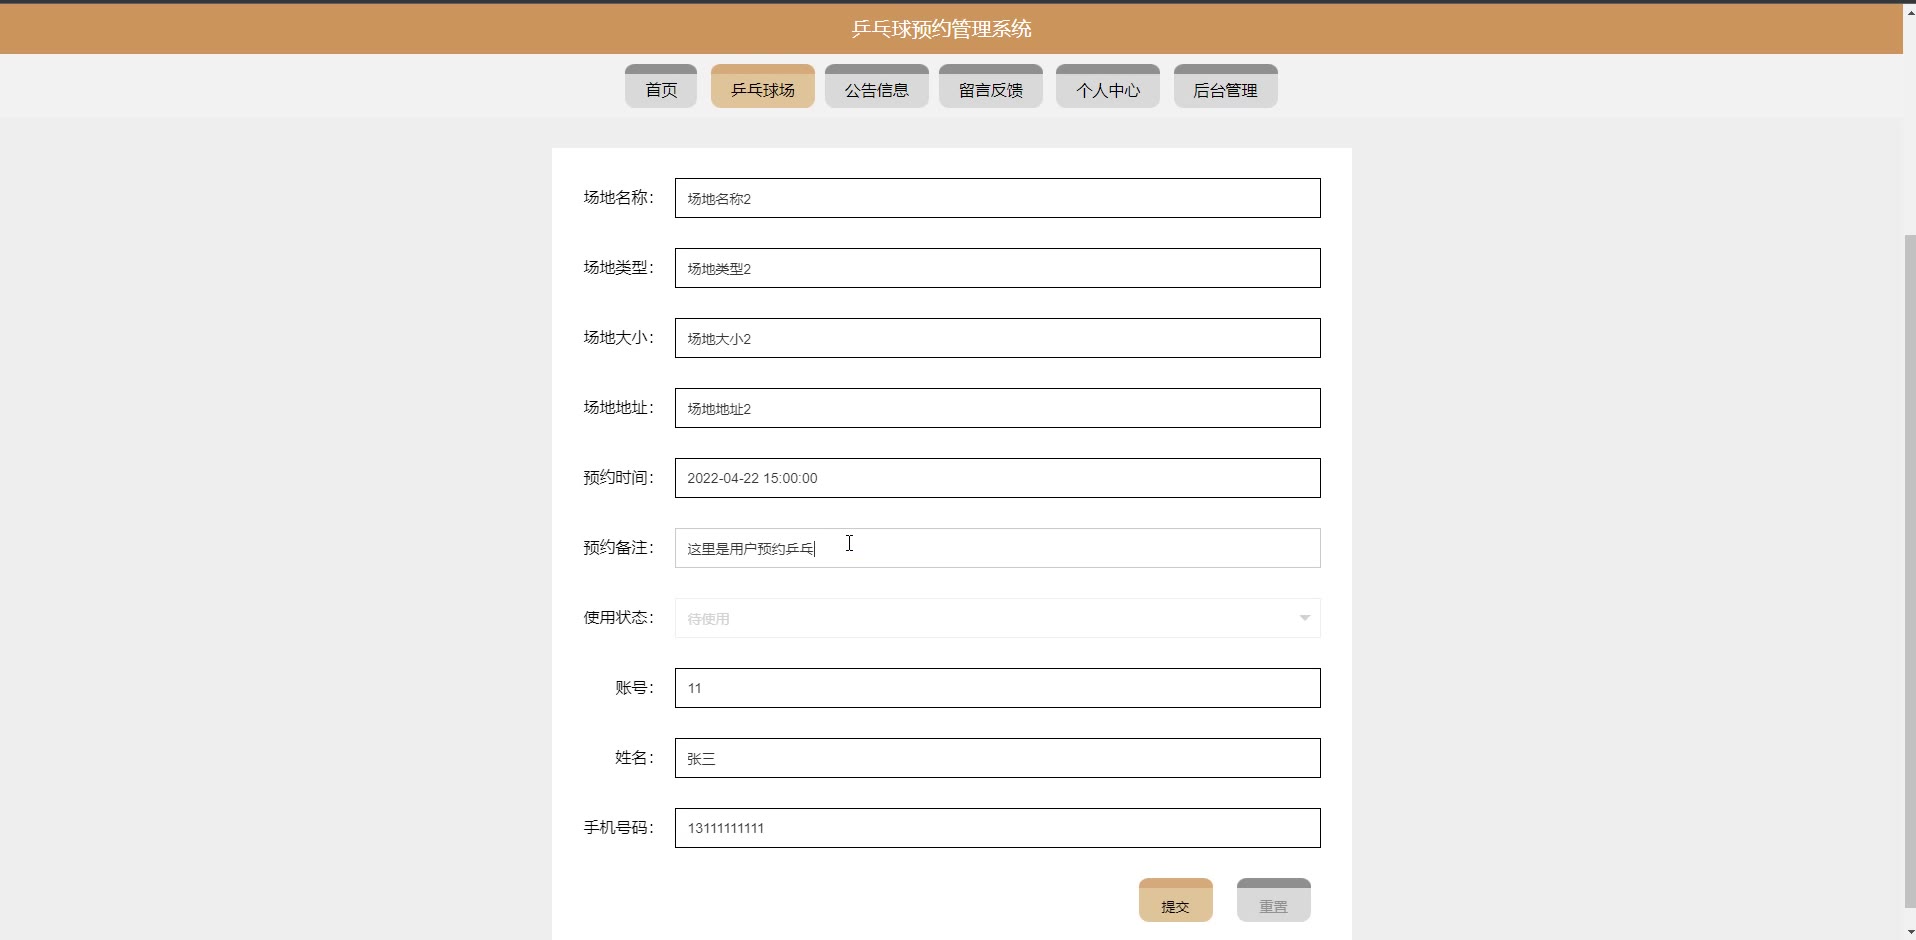The image size is (1916, 940).
Task: Submit the form with 提交 button
Action: [1176, 900]
